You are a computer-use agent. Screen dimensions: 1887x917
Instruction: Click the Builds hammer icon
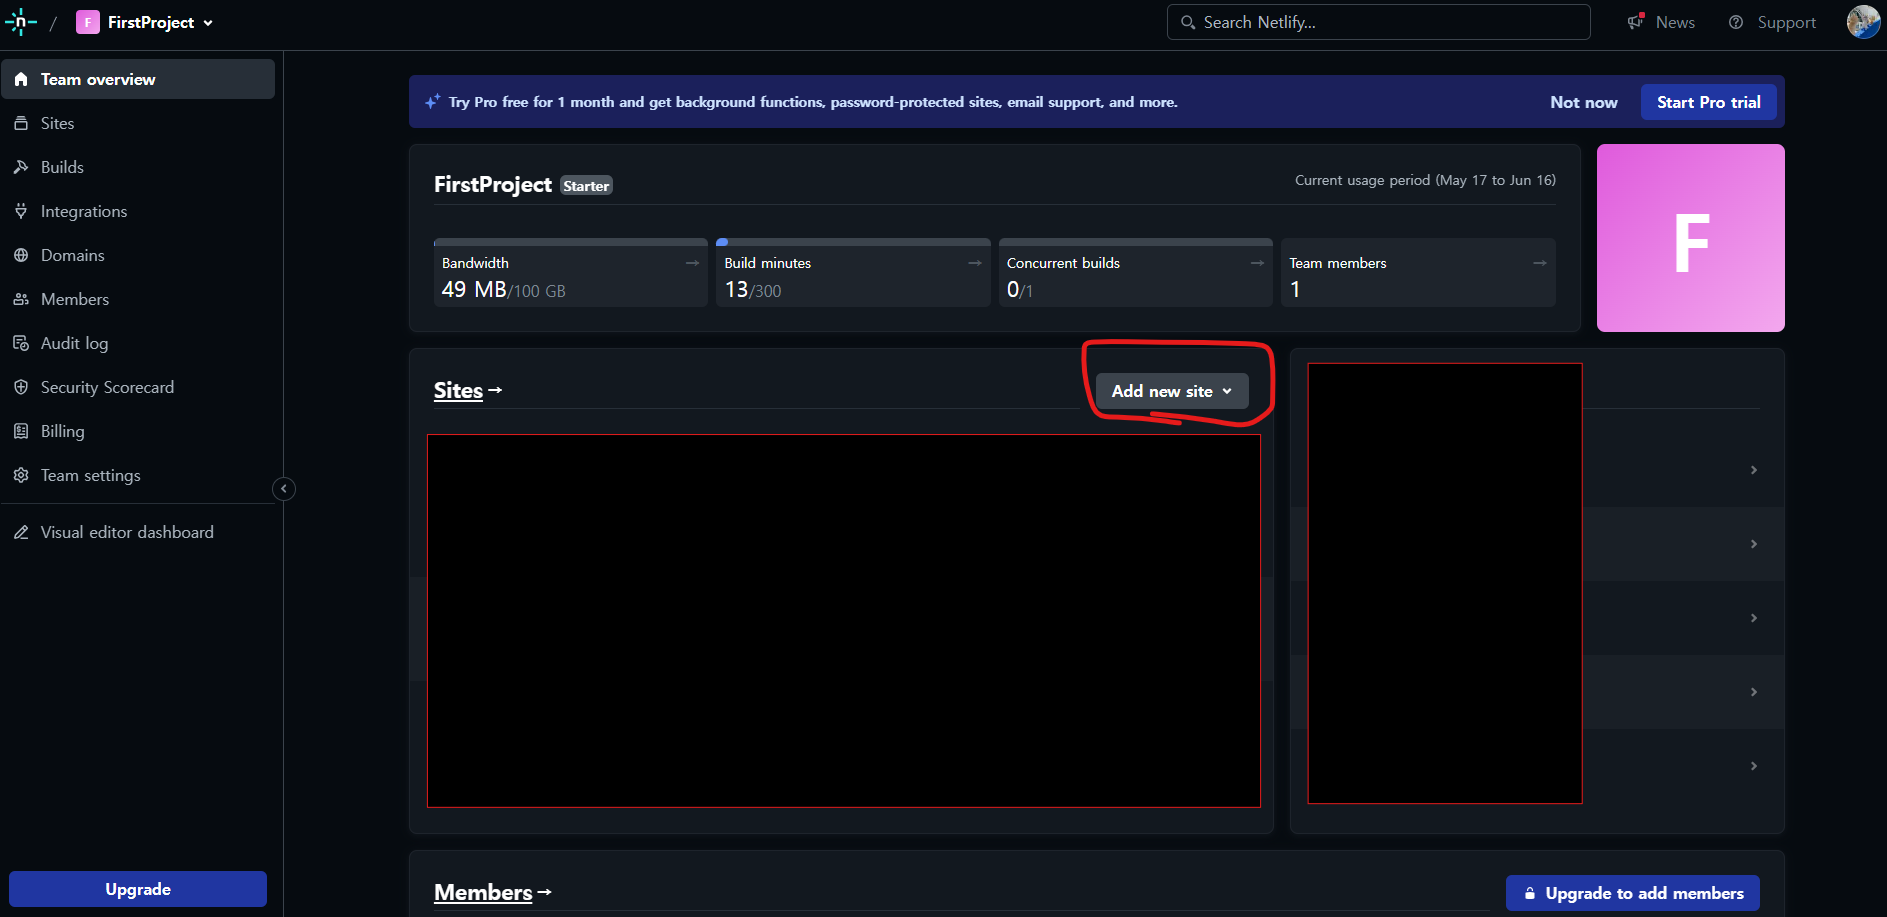coord(21,167)
